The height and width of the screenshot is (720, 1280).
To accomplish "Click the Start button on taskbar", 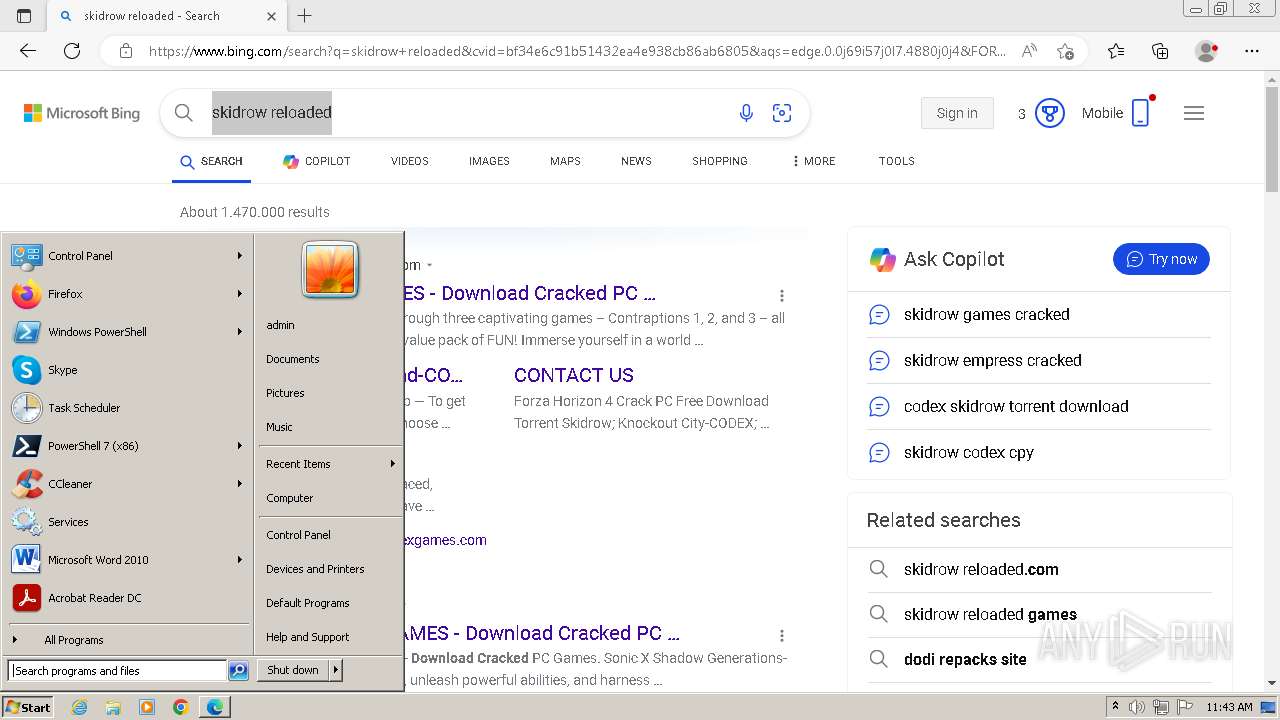I will (28, 707).
